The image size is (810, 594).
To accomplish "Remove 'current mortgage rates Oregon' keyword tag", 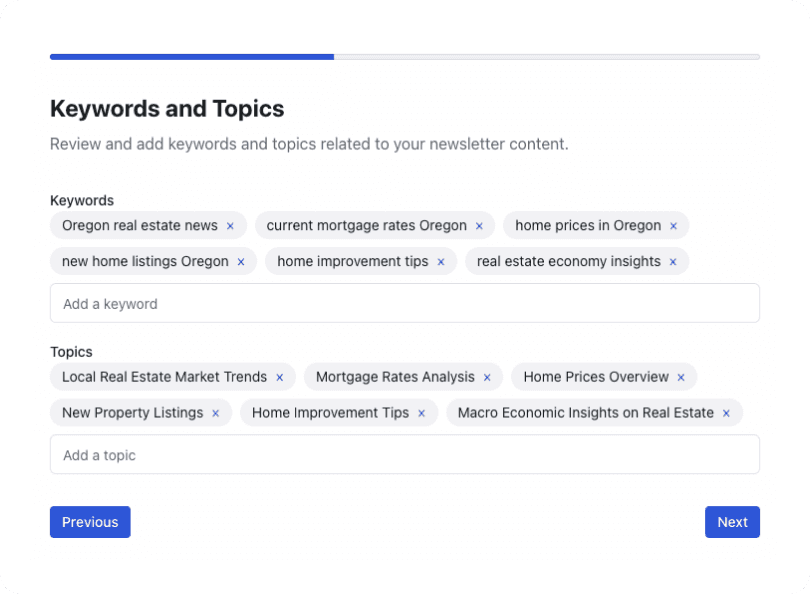I will (479, 226).
